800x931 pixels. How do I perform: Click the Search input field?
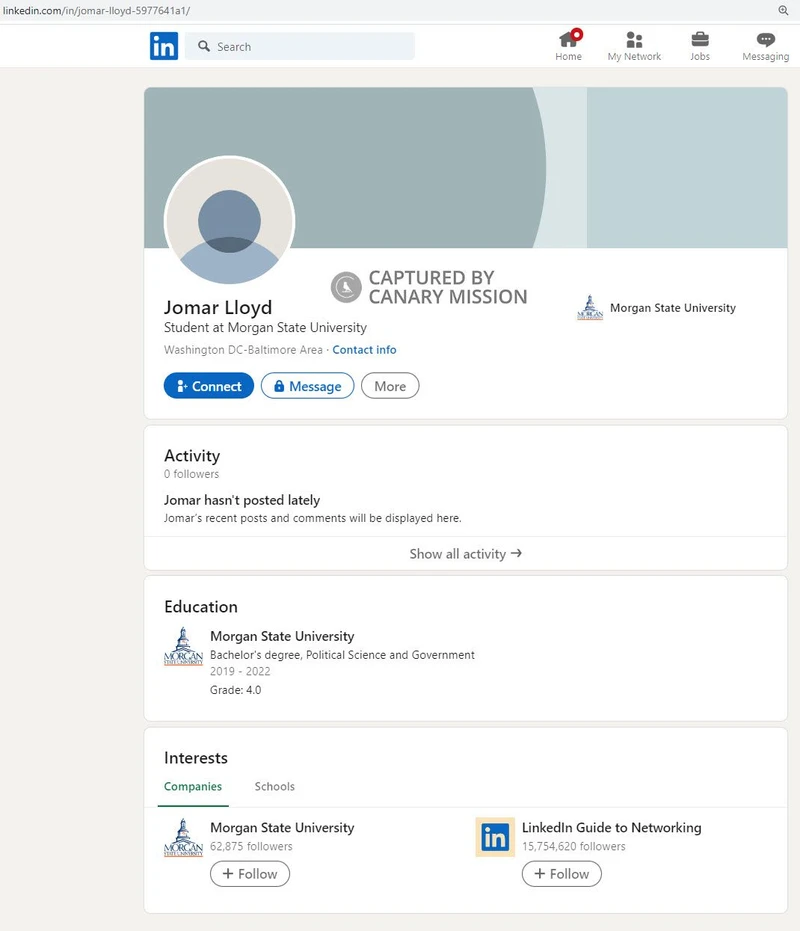tap(300, 46)
